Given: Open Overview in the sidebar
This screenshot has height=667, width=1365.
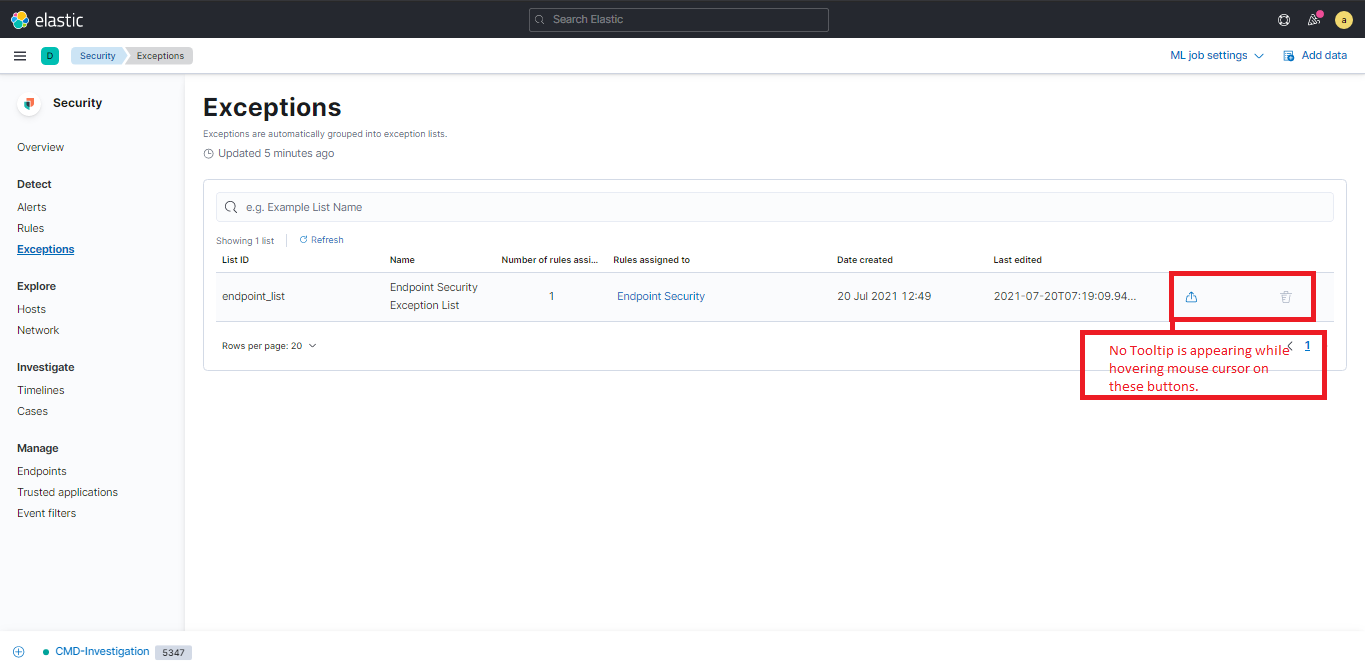Looking at the screenshot, I should [40, 147].
